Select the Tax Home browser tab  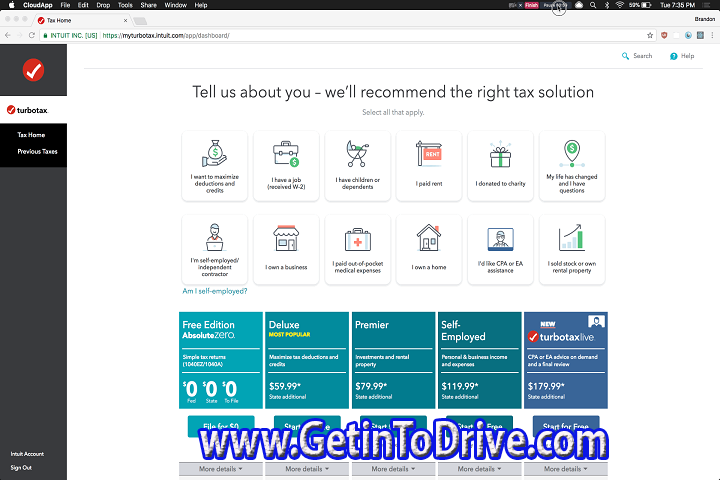[82, 20]
